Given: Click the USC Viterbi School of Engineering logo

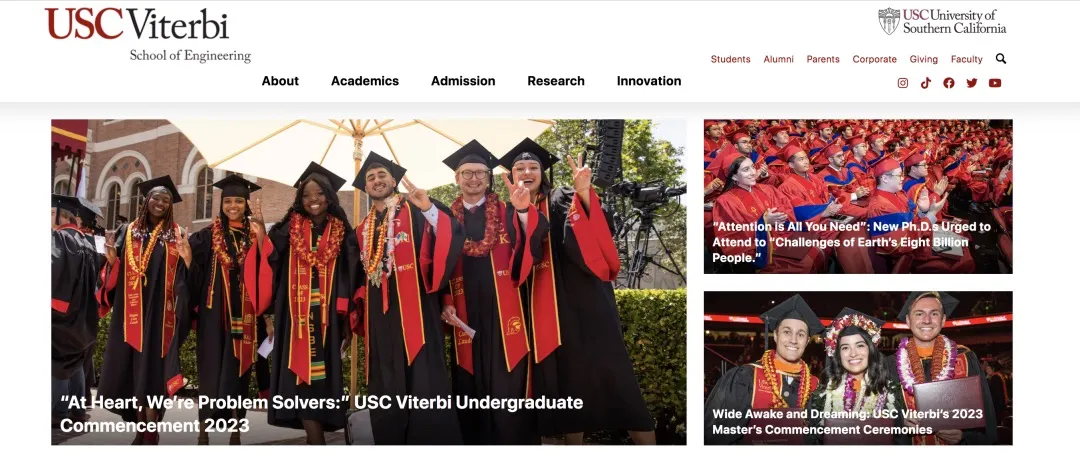Looking at the screenshot, I should pyautogui.click(x=148, y=35).
